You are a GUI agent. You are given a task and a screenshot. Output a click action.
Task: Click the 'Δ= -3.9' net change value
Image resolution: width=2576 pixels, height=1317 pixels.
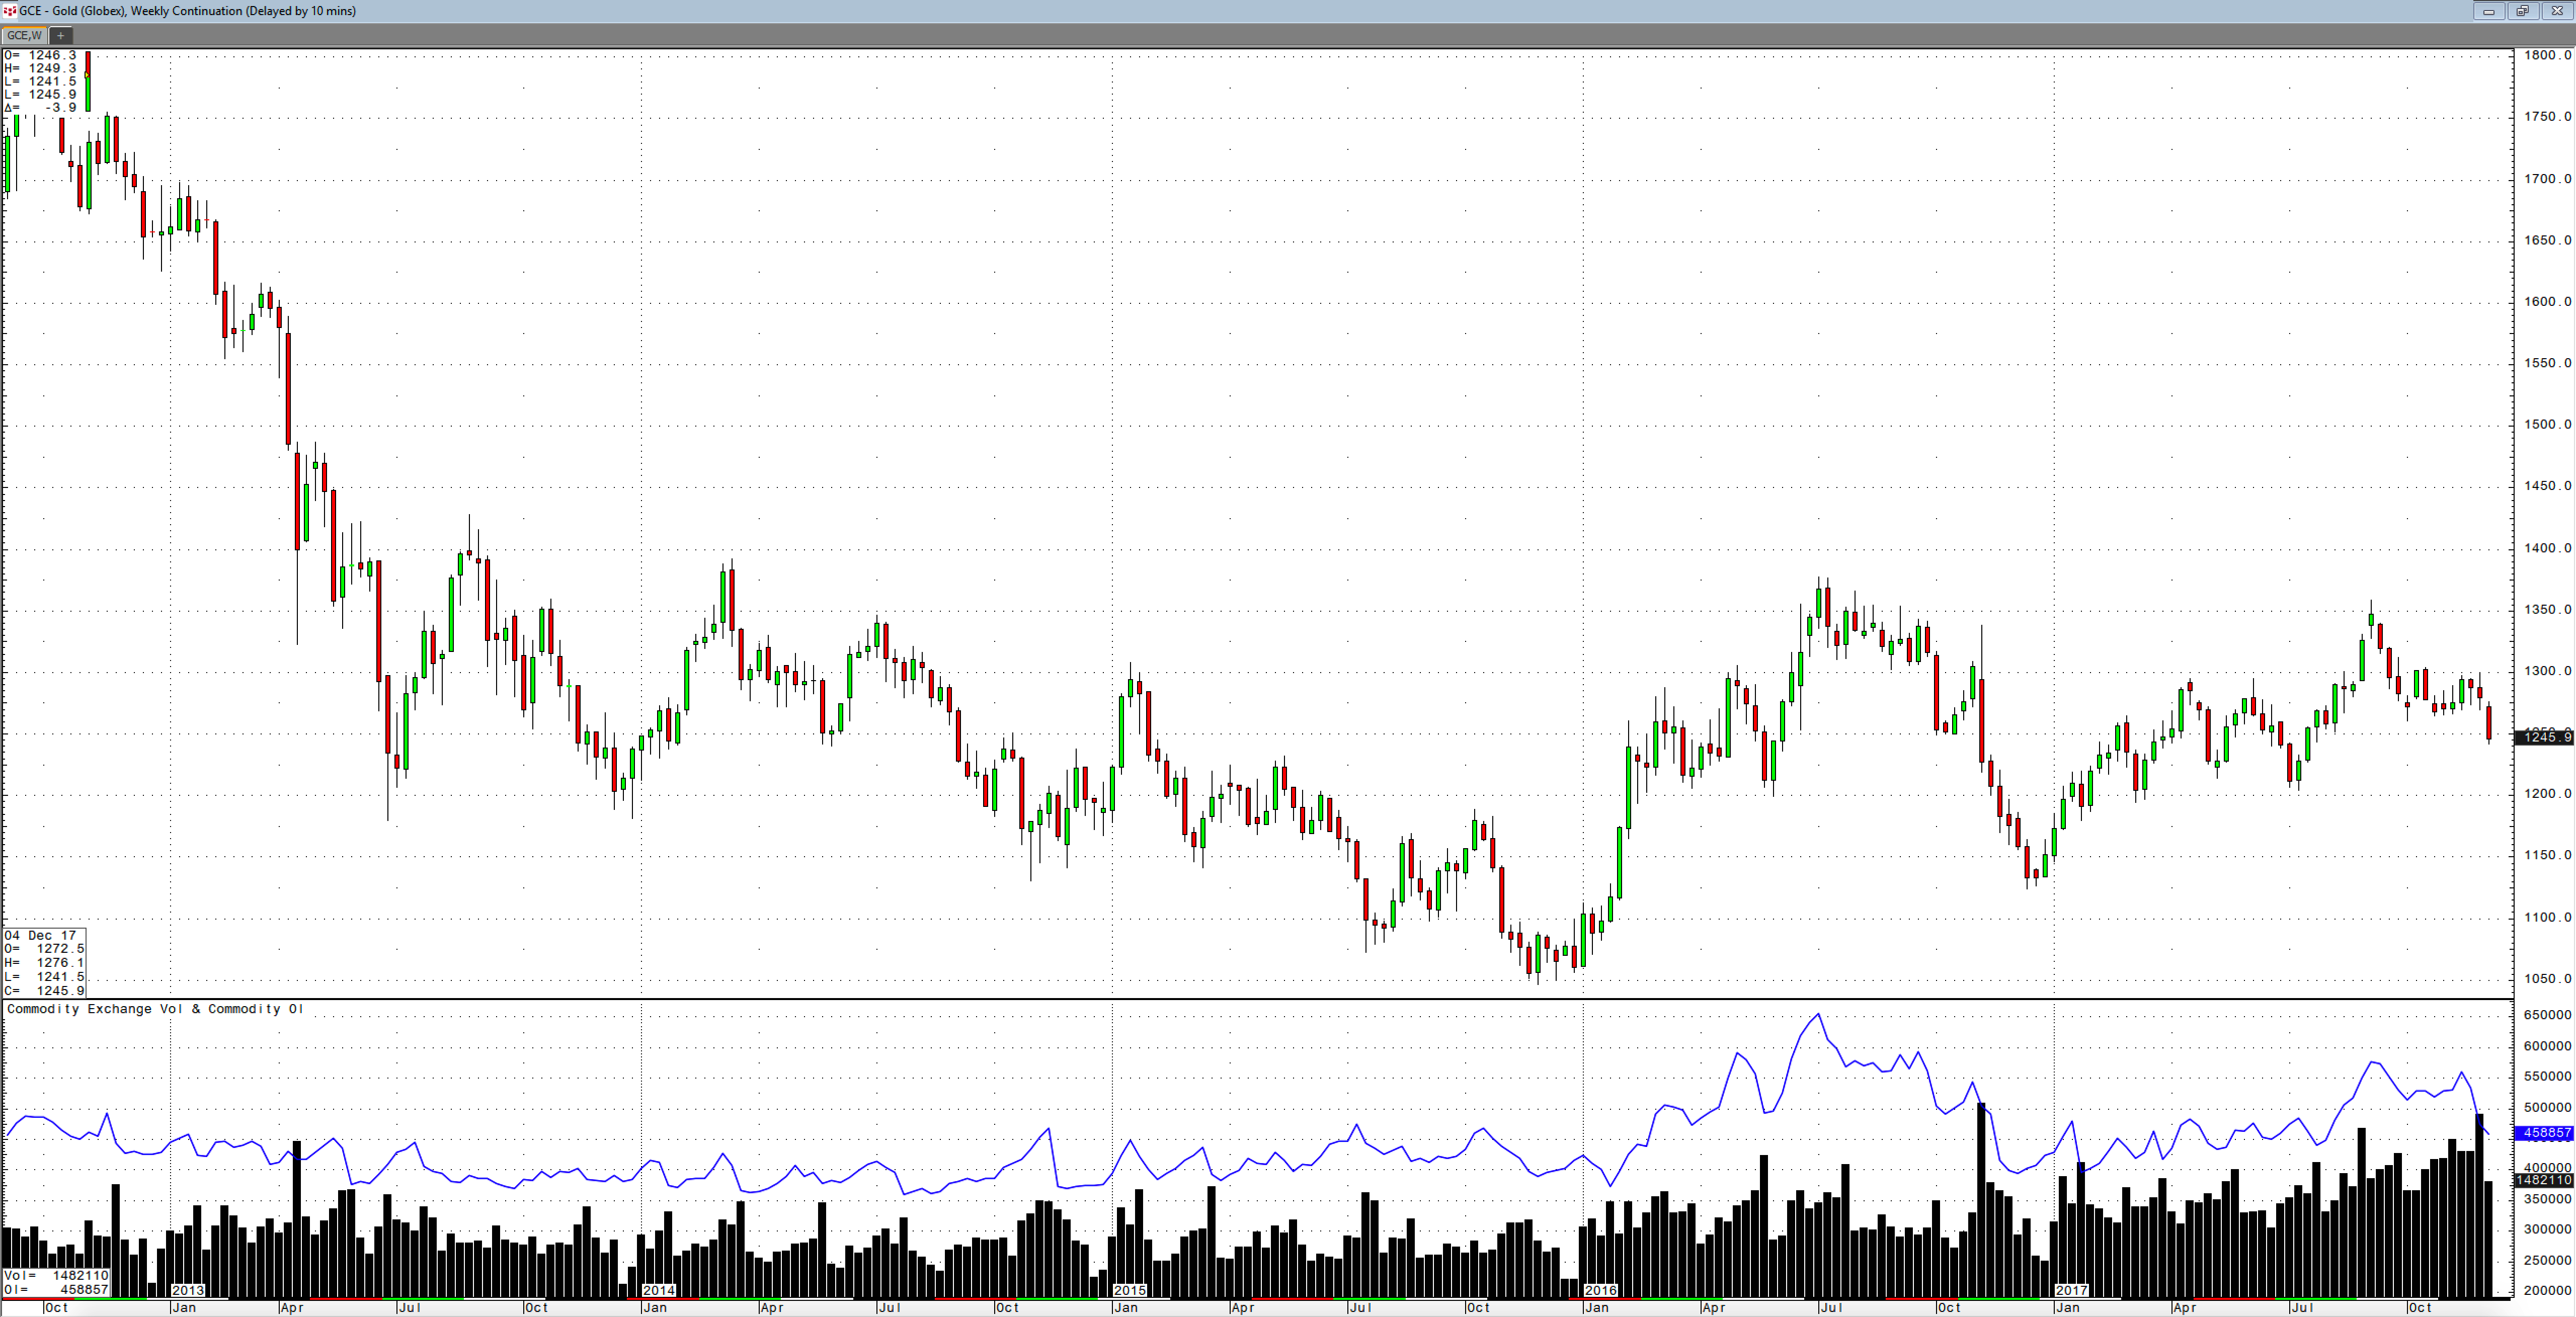coord(41,108)
